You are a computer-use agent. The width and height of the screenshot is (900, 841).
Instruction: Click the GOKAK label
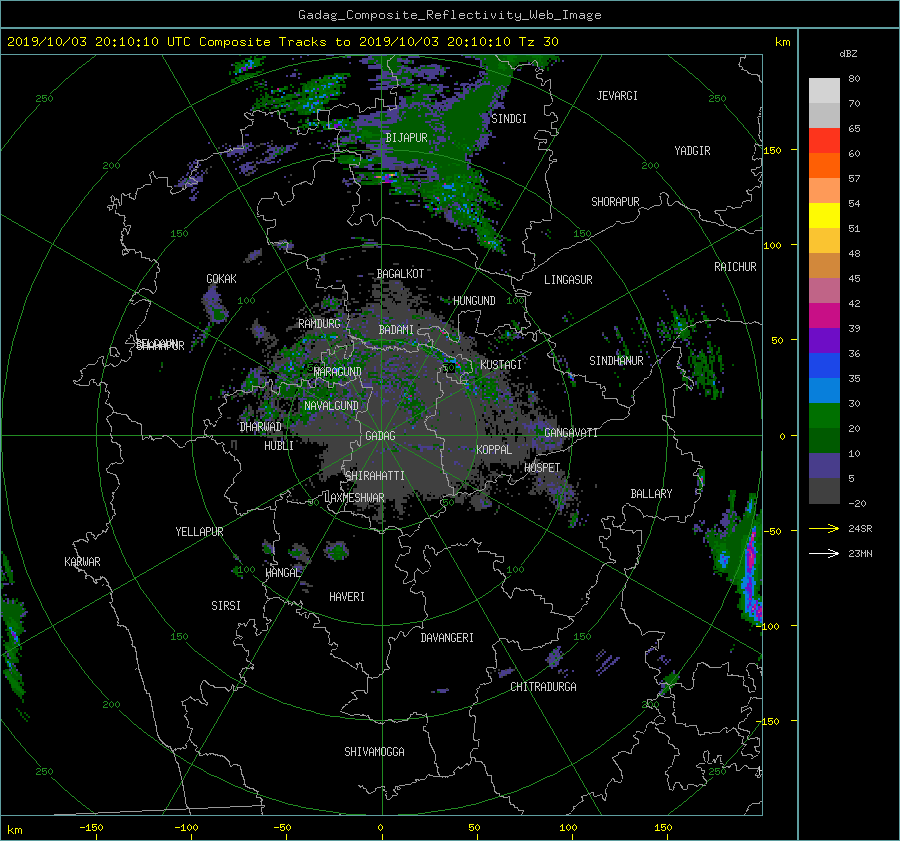point(222,279)
